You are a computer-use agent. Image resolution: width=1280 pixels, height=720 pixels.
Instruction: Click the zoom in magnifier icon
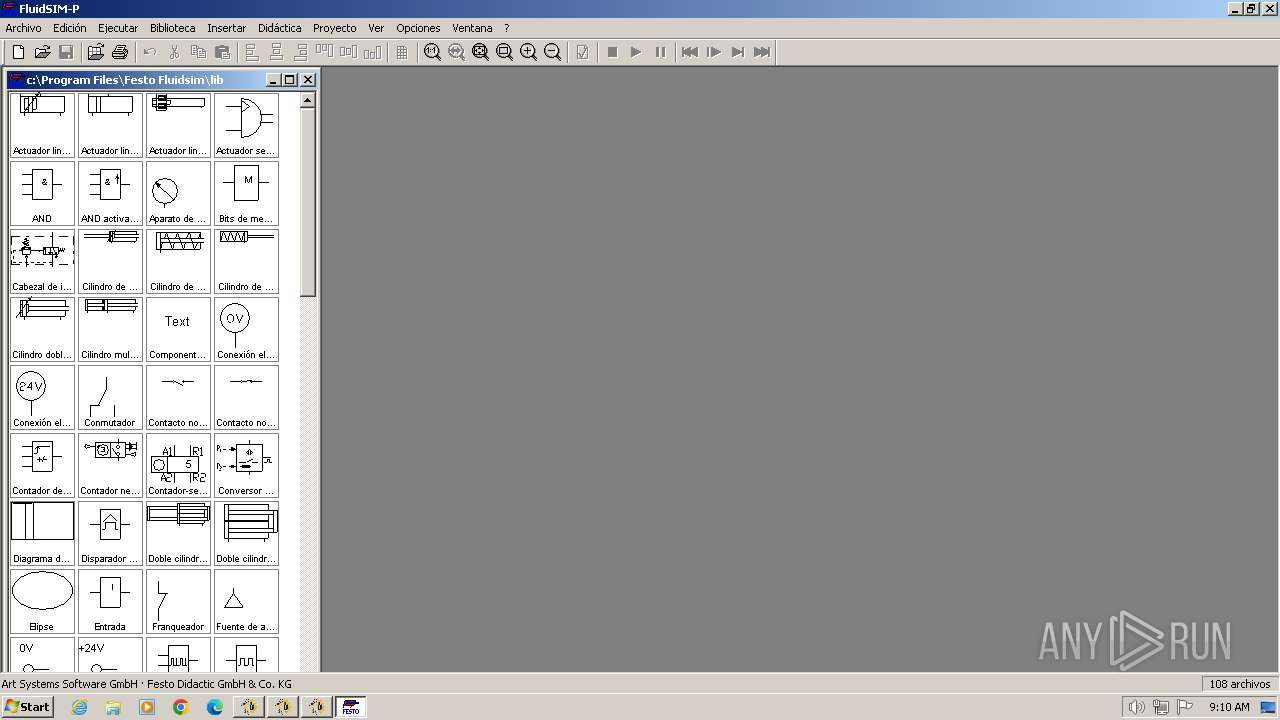[x=528, y=52]
